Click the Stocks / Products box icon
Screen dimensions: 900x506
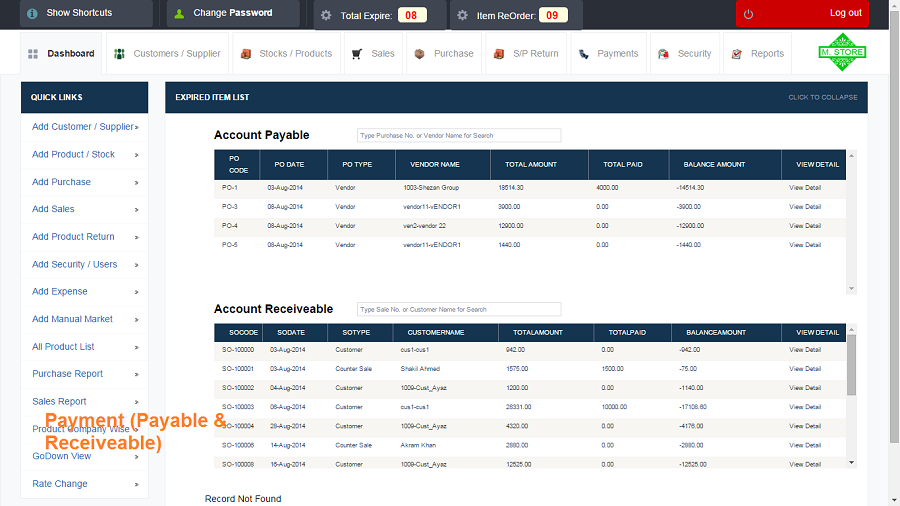[x=246, y=54]
